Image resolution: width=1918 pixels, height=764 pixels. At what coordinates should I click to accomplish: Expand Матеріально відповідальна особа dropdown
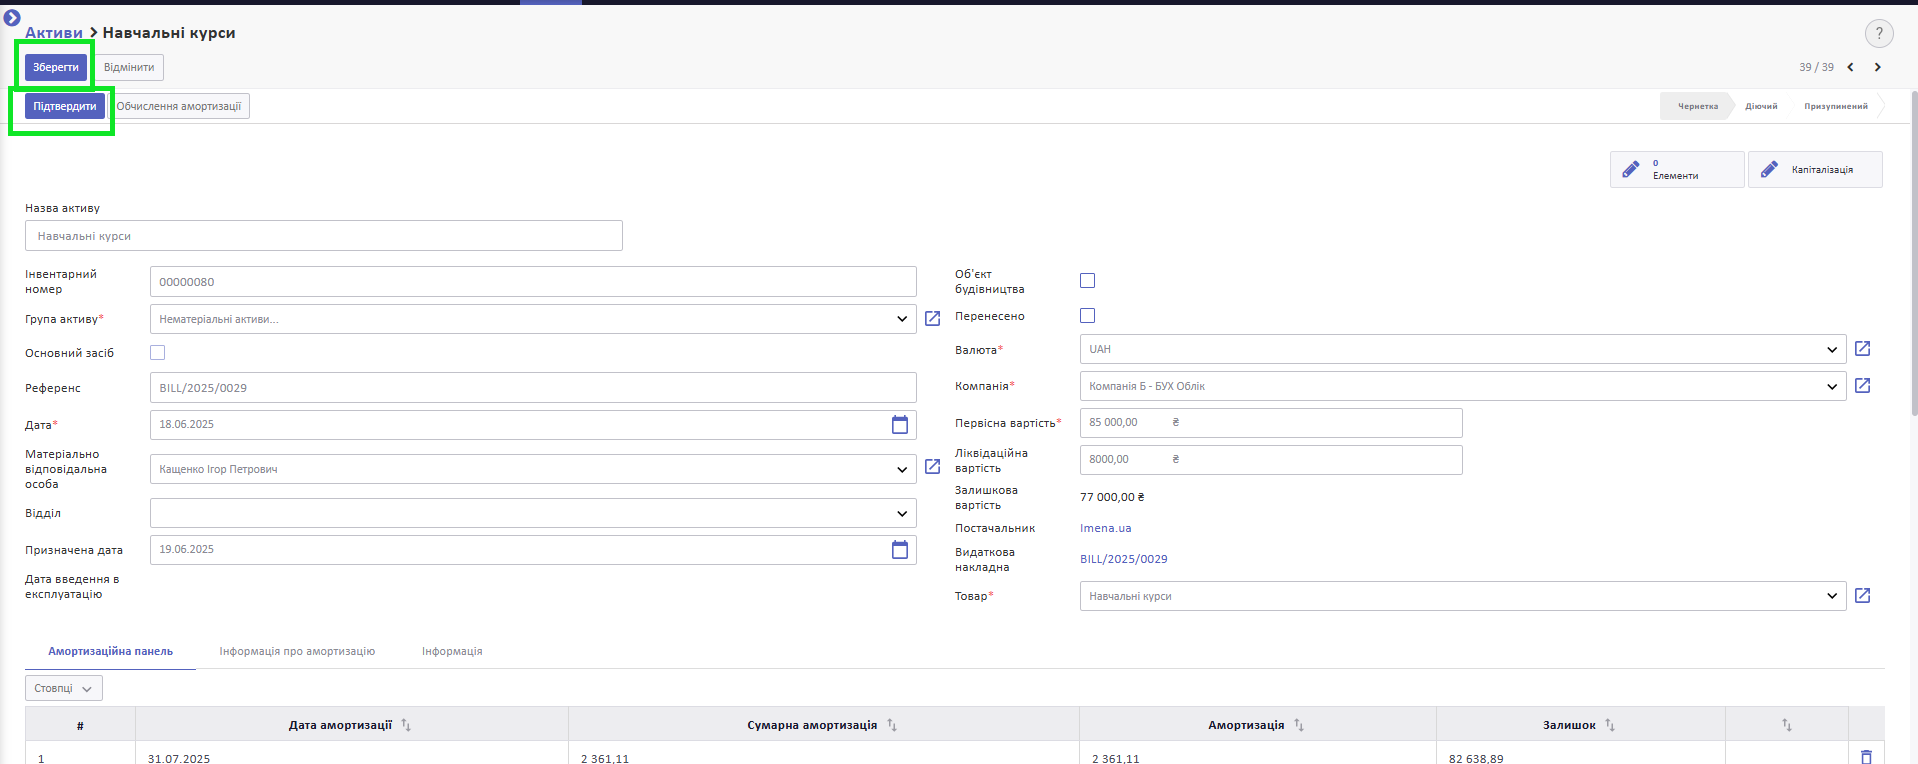coord(902,469)
